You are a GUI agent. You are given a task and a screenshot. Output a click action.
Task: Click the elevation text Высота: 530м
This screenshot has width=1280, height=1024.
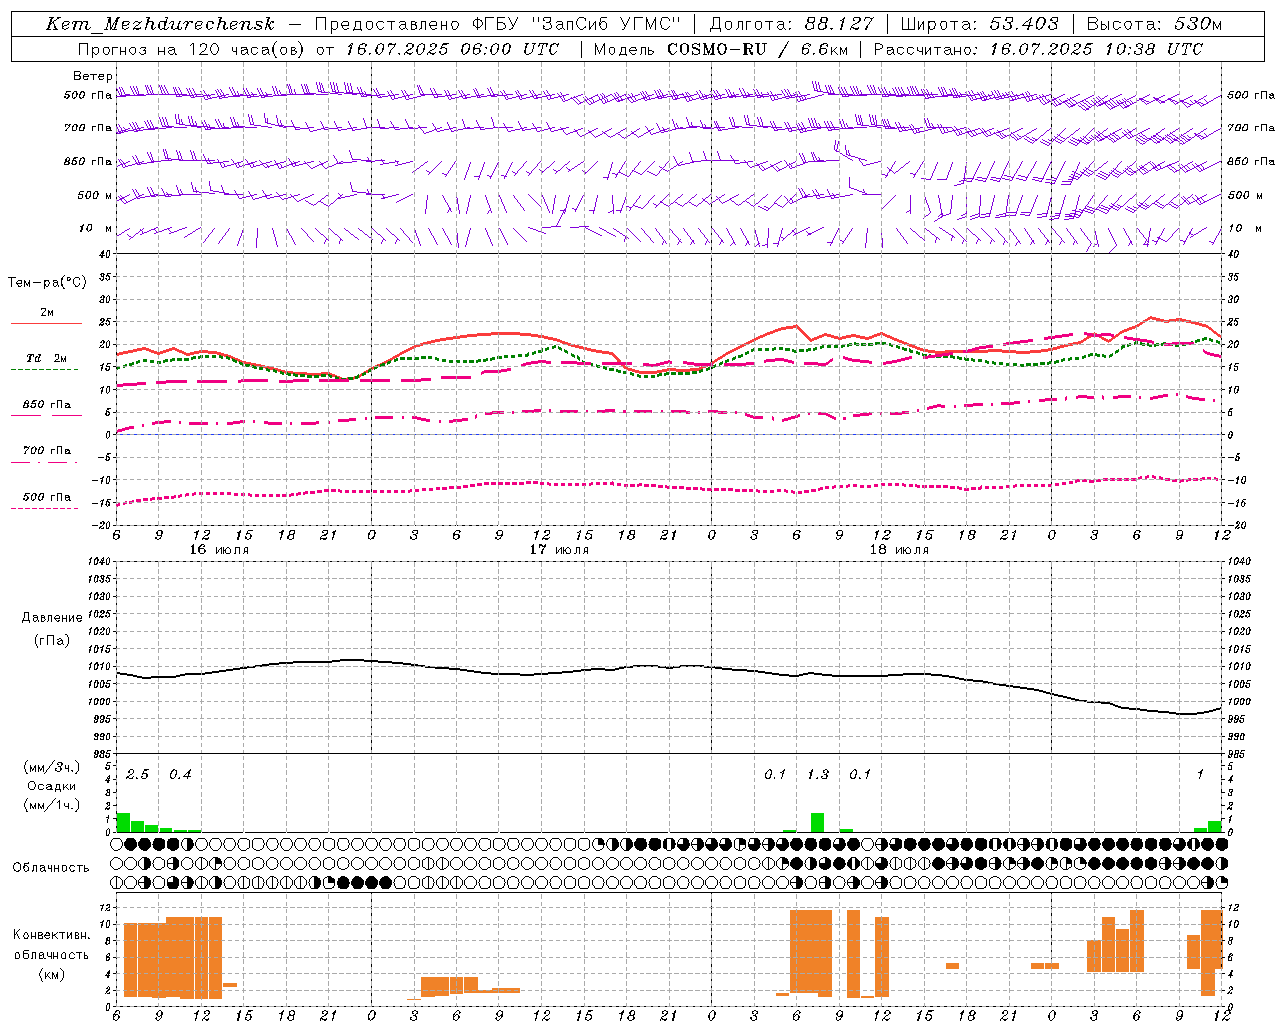[1154, 24]
